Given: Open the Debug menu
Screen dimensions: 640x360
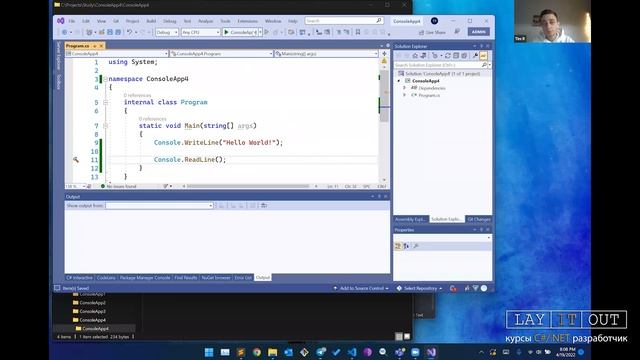Looking at the screenshot, I should click(170, 21).
